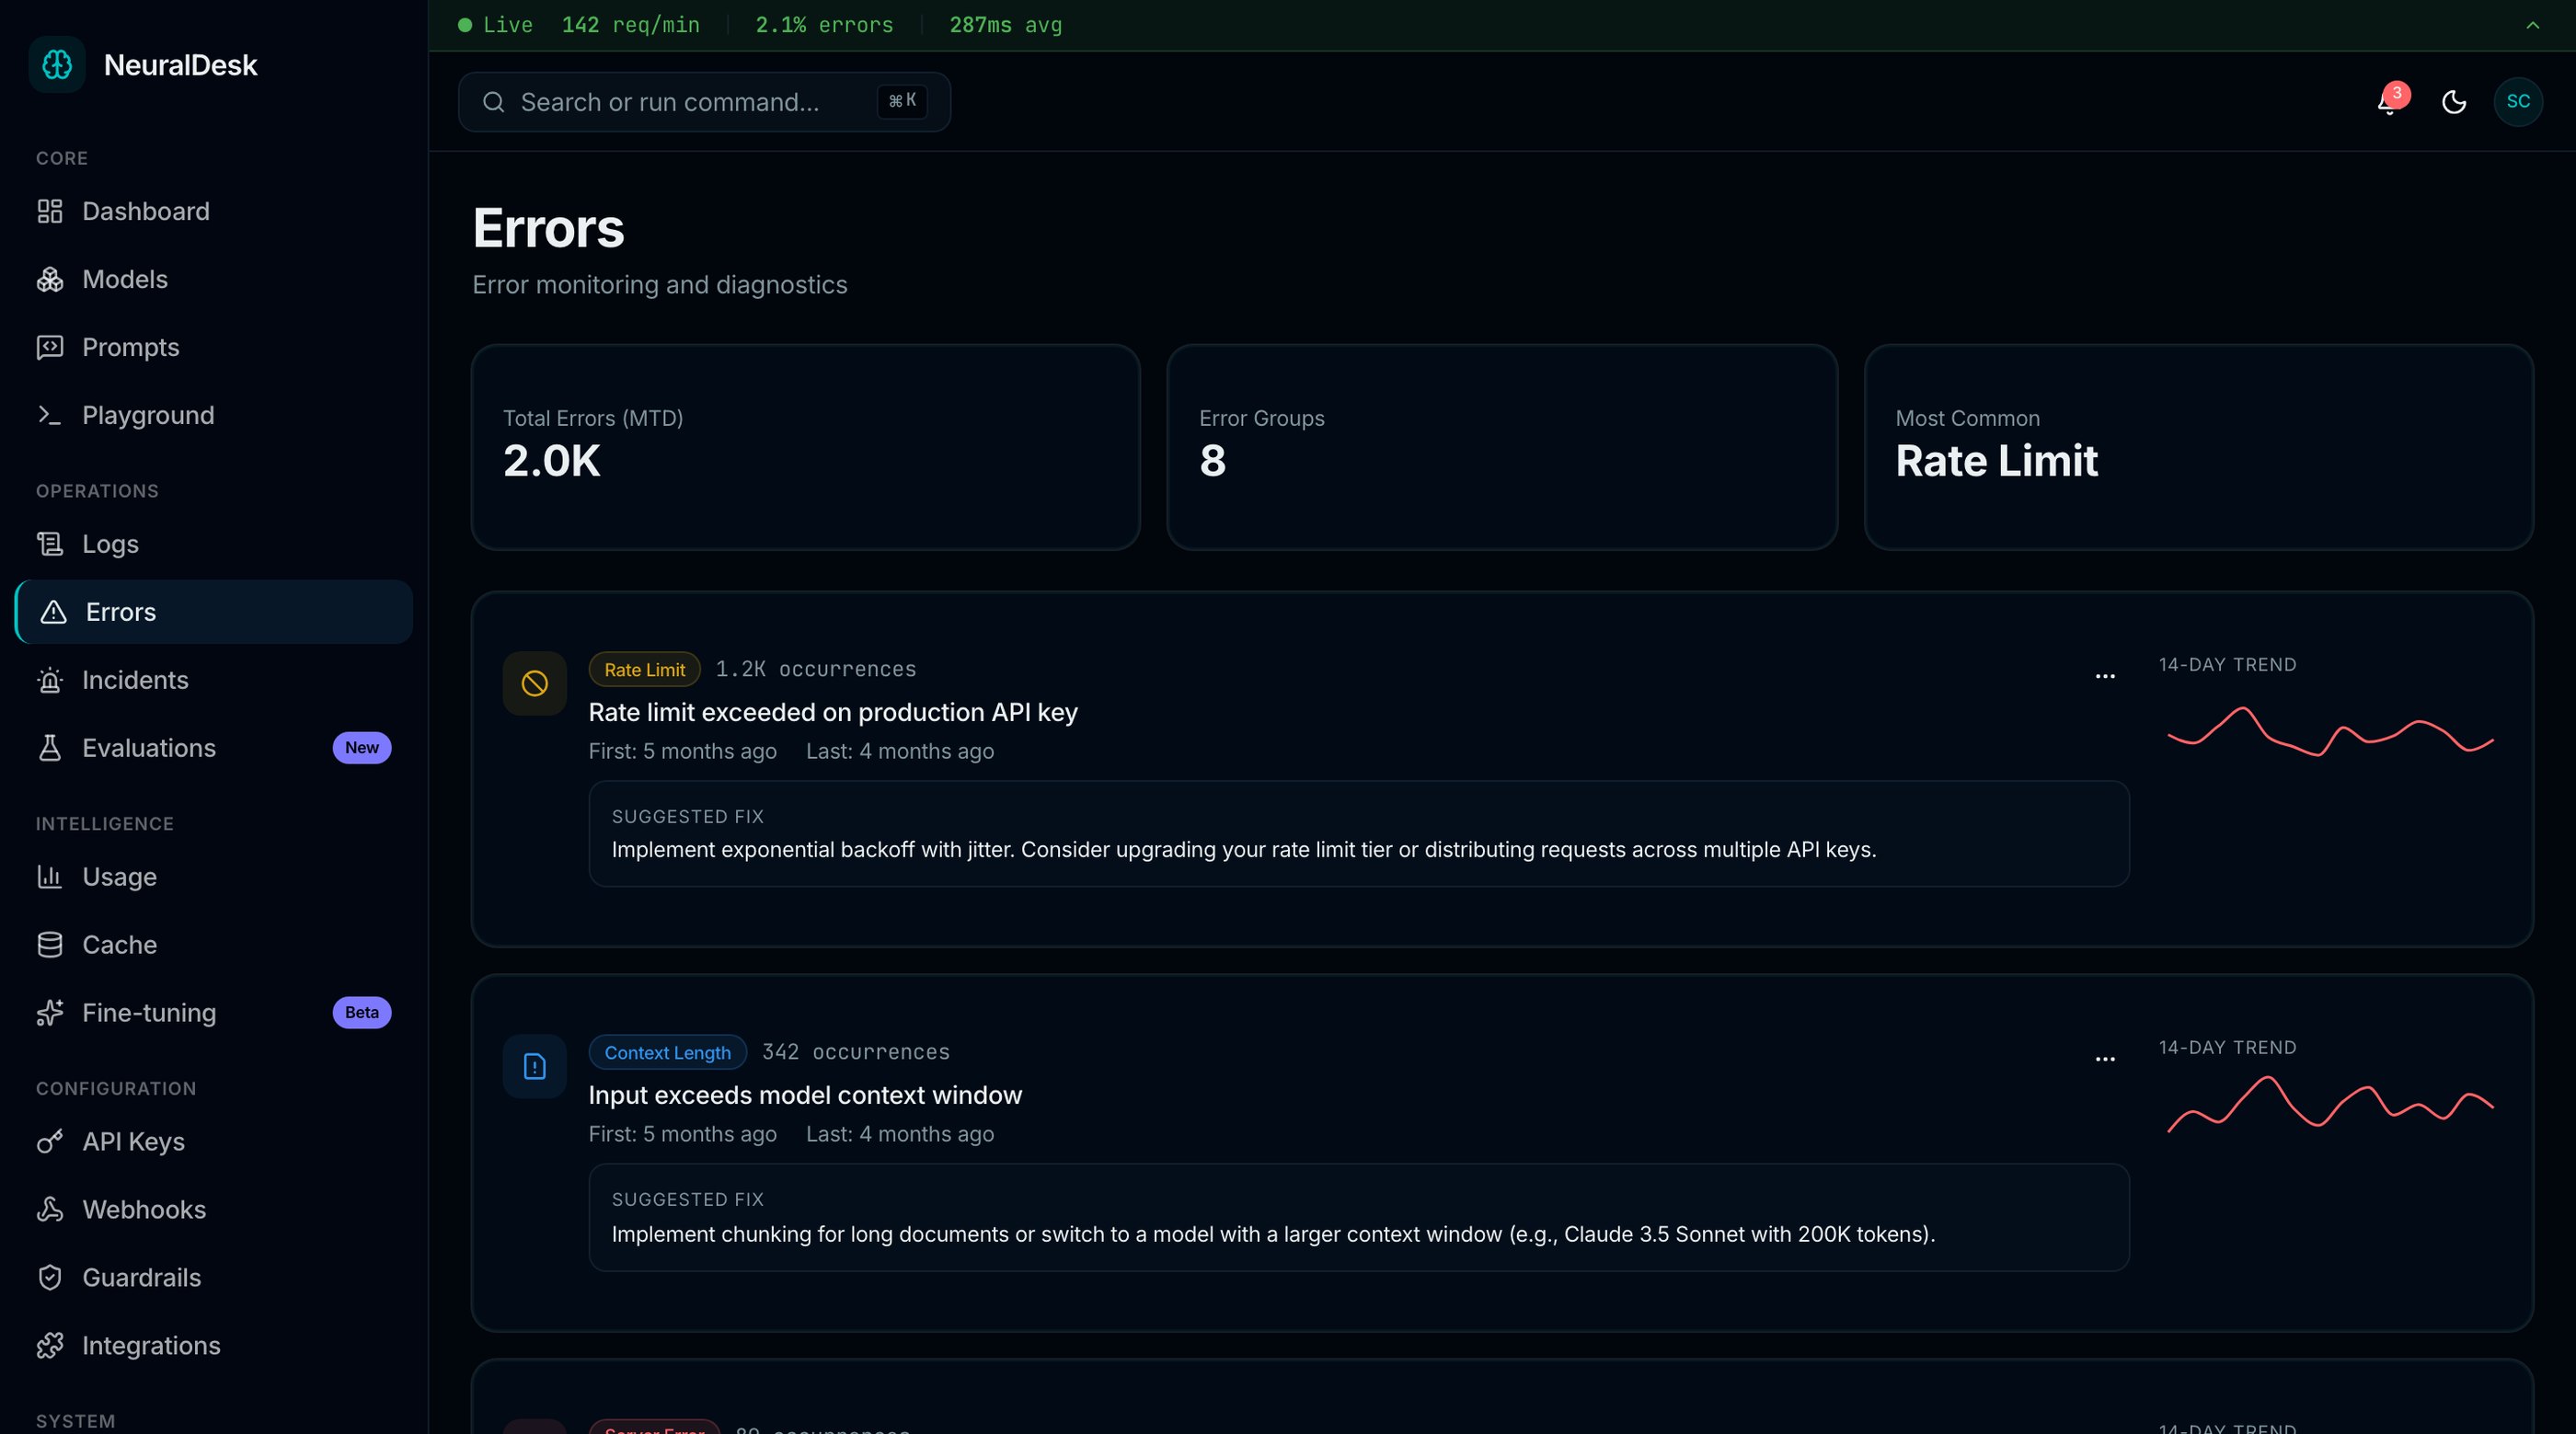Click the Integrations puzzle icon
The height and width of the screenshot is (1434, 2576).
pos(50,1346)
